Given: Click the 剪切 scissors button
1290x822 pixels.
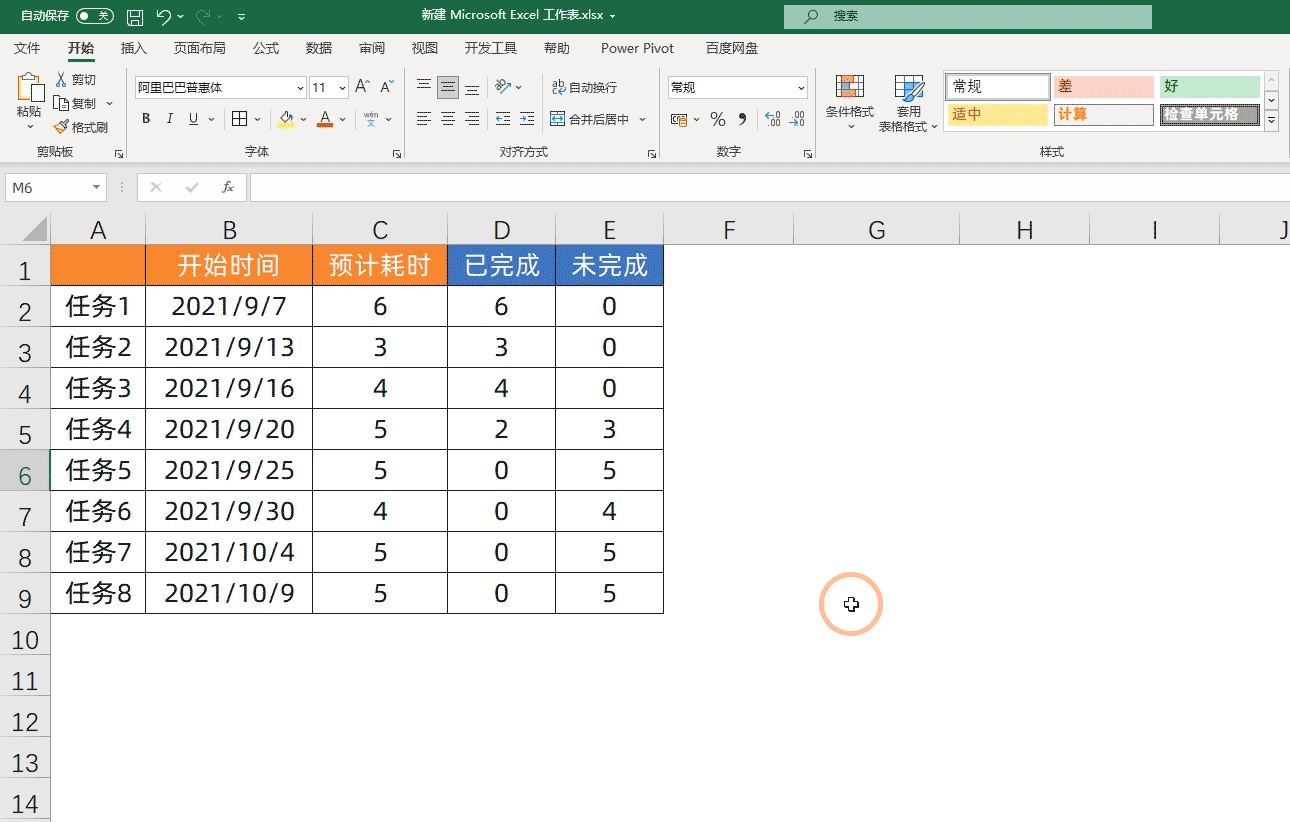Looking at the screenshot, I should (x=76, y=80).
